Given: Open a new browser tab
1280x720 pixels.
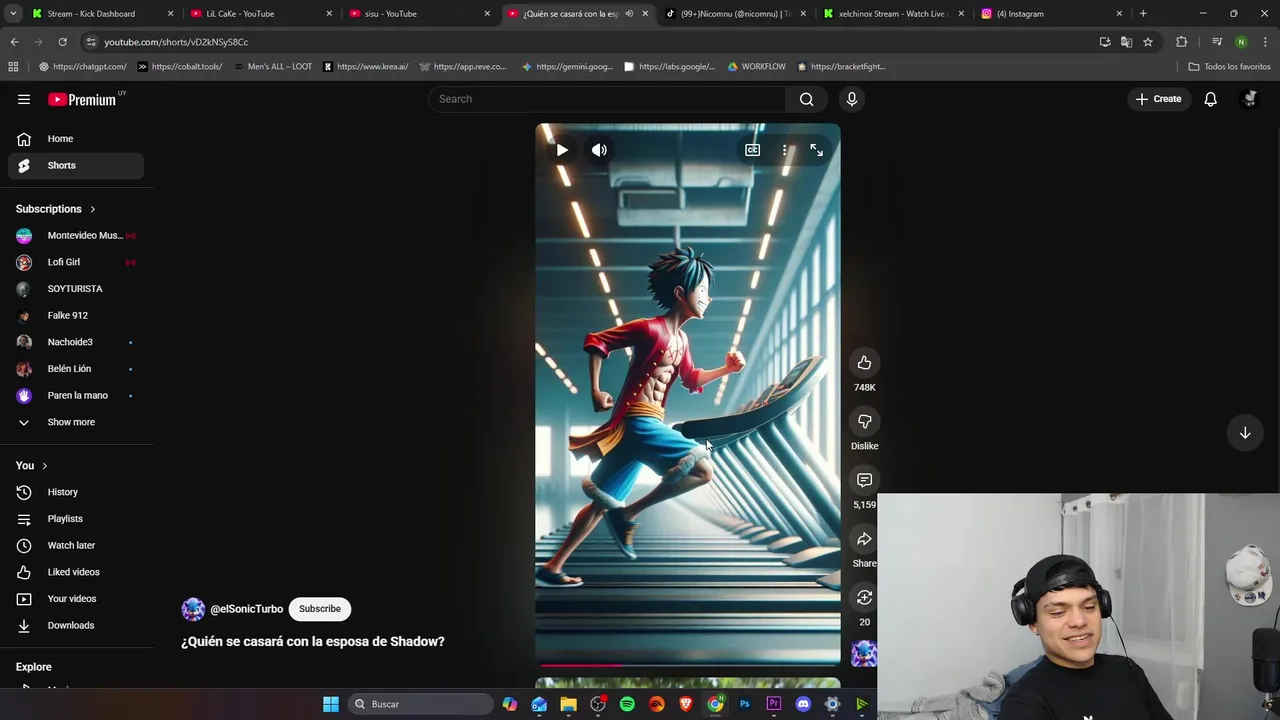Looking at the screenshot, I should [1143, 14].
